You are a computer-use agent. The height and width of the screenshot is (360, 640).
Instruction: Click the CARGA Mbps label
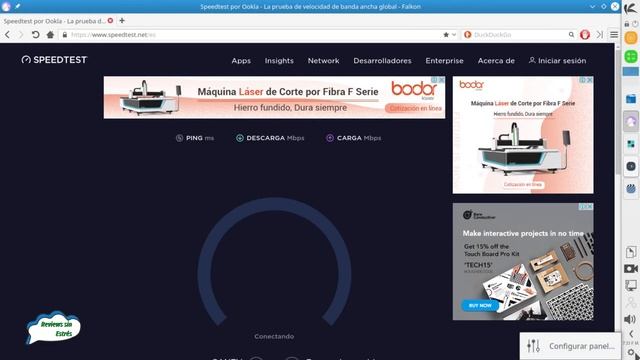coord(359,138)
